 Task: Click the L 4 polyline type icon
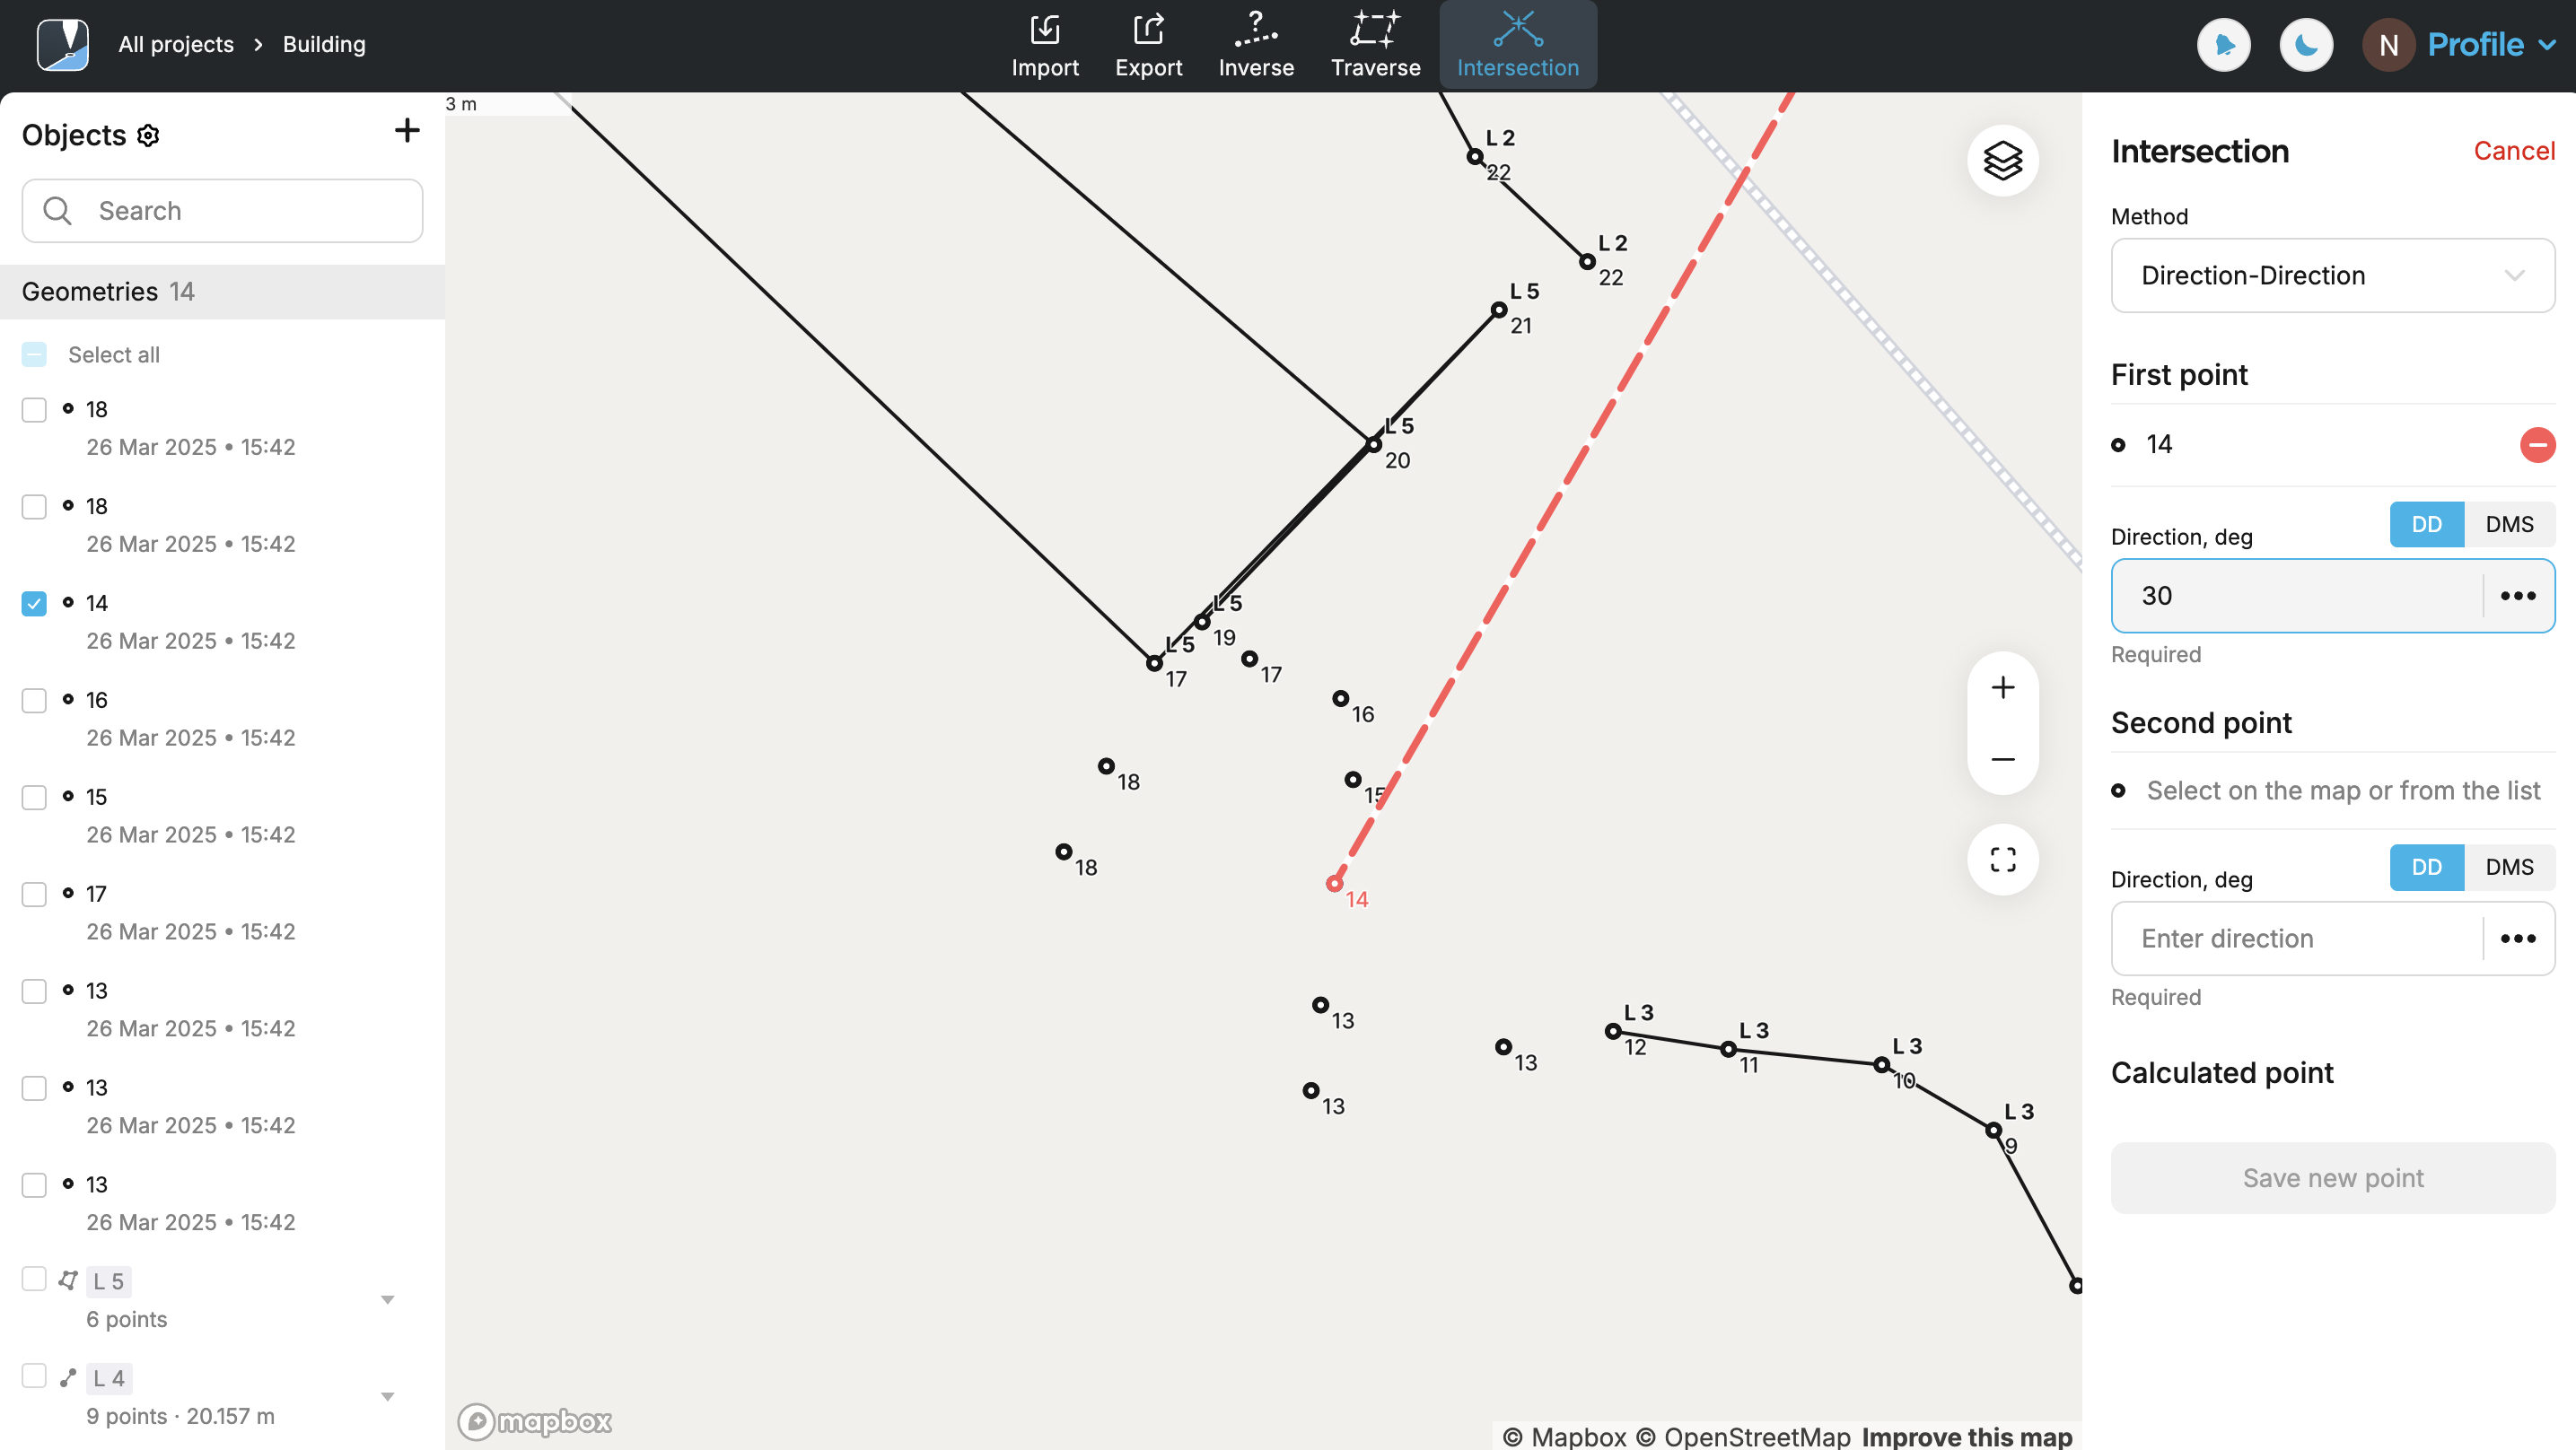pyautogui.click(x=68, y=1378)
